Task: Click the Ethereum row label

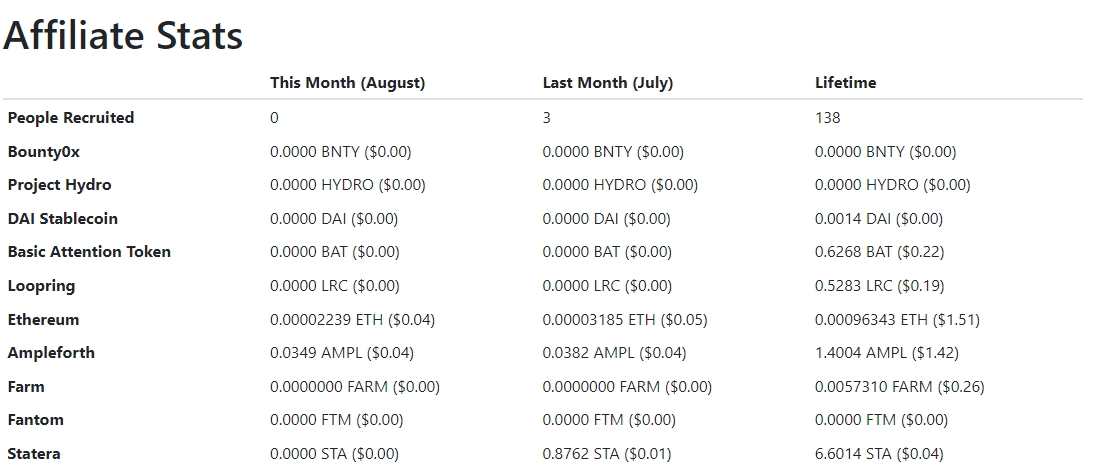Action: 43,320
